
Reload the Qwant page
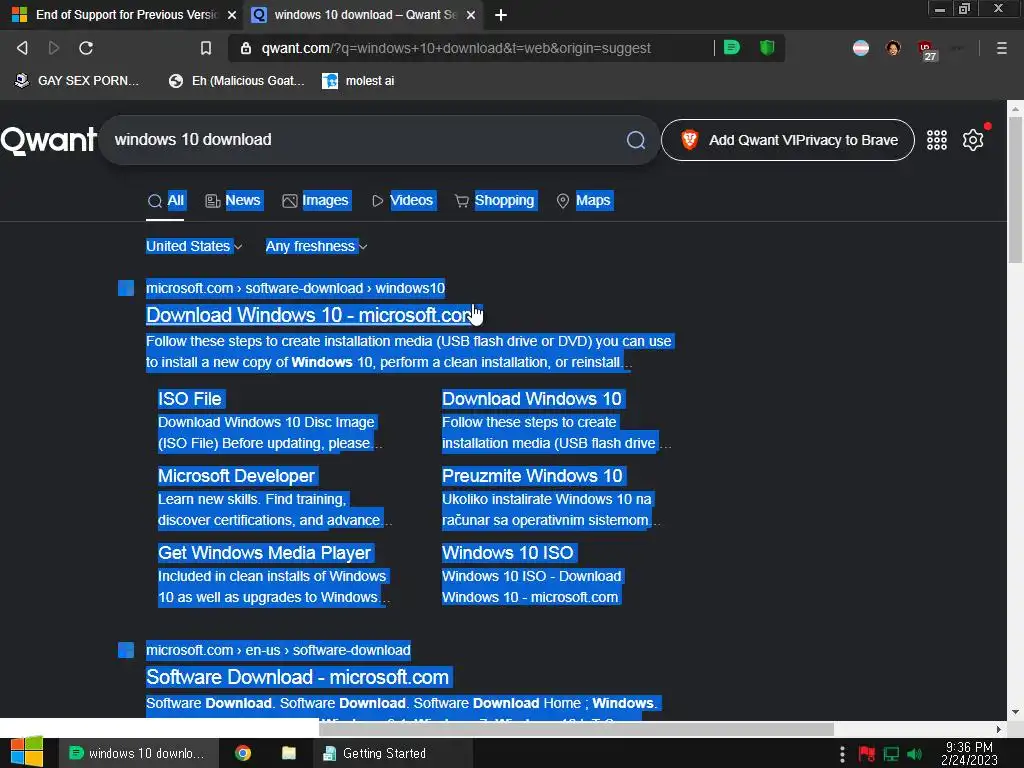coord(86,48)
